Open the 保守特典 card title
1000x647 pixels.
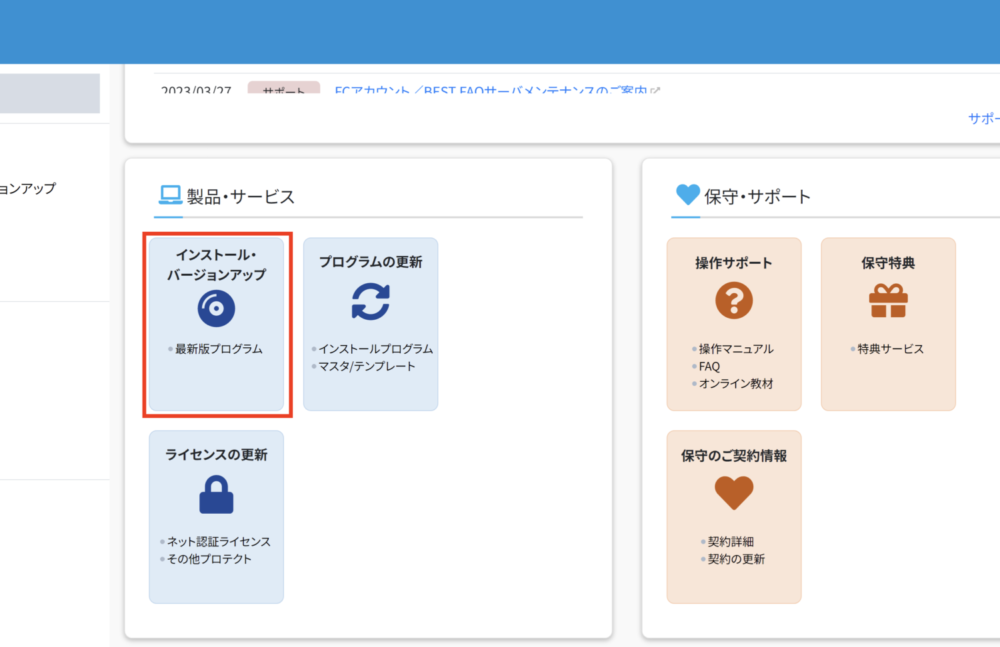pyautogui.click(x=888, y=263)
